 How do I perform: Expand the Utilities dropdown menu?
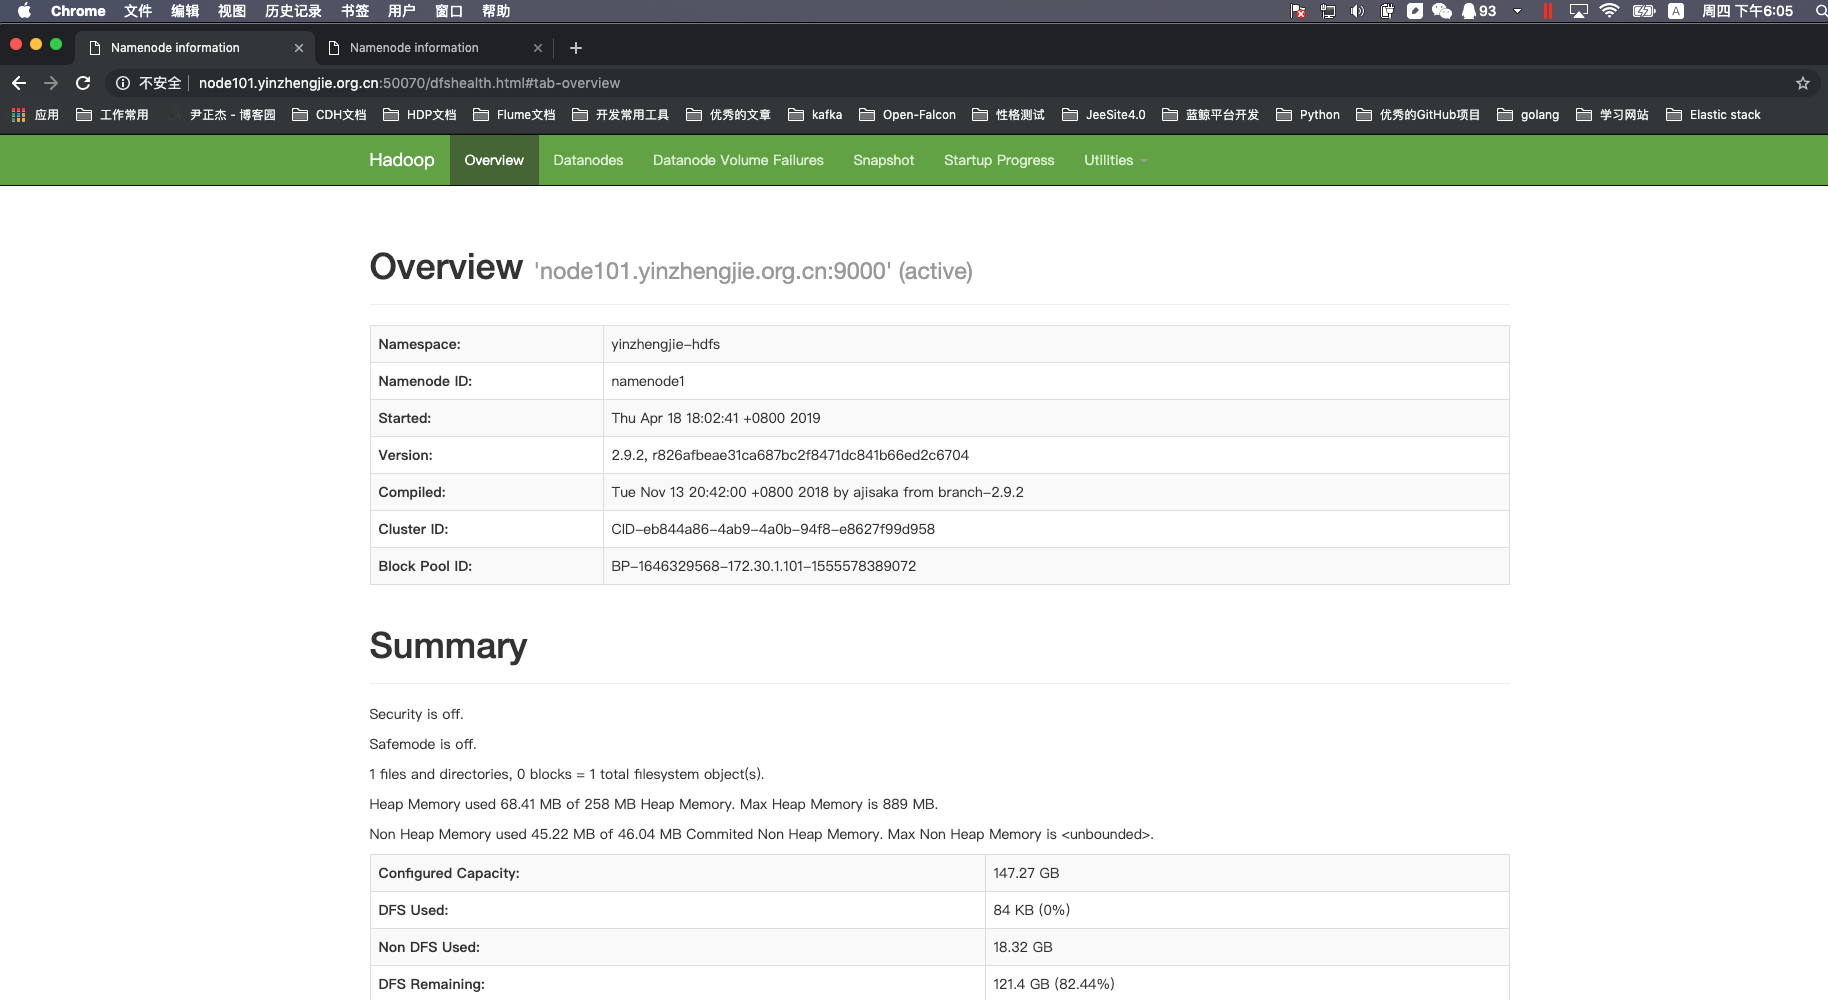(1115, 160)
